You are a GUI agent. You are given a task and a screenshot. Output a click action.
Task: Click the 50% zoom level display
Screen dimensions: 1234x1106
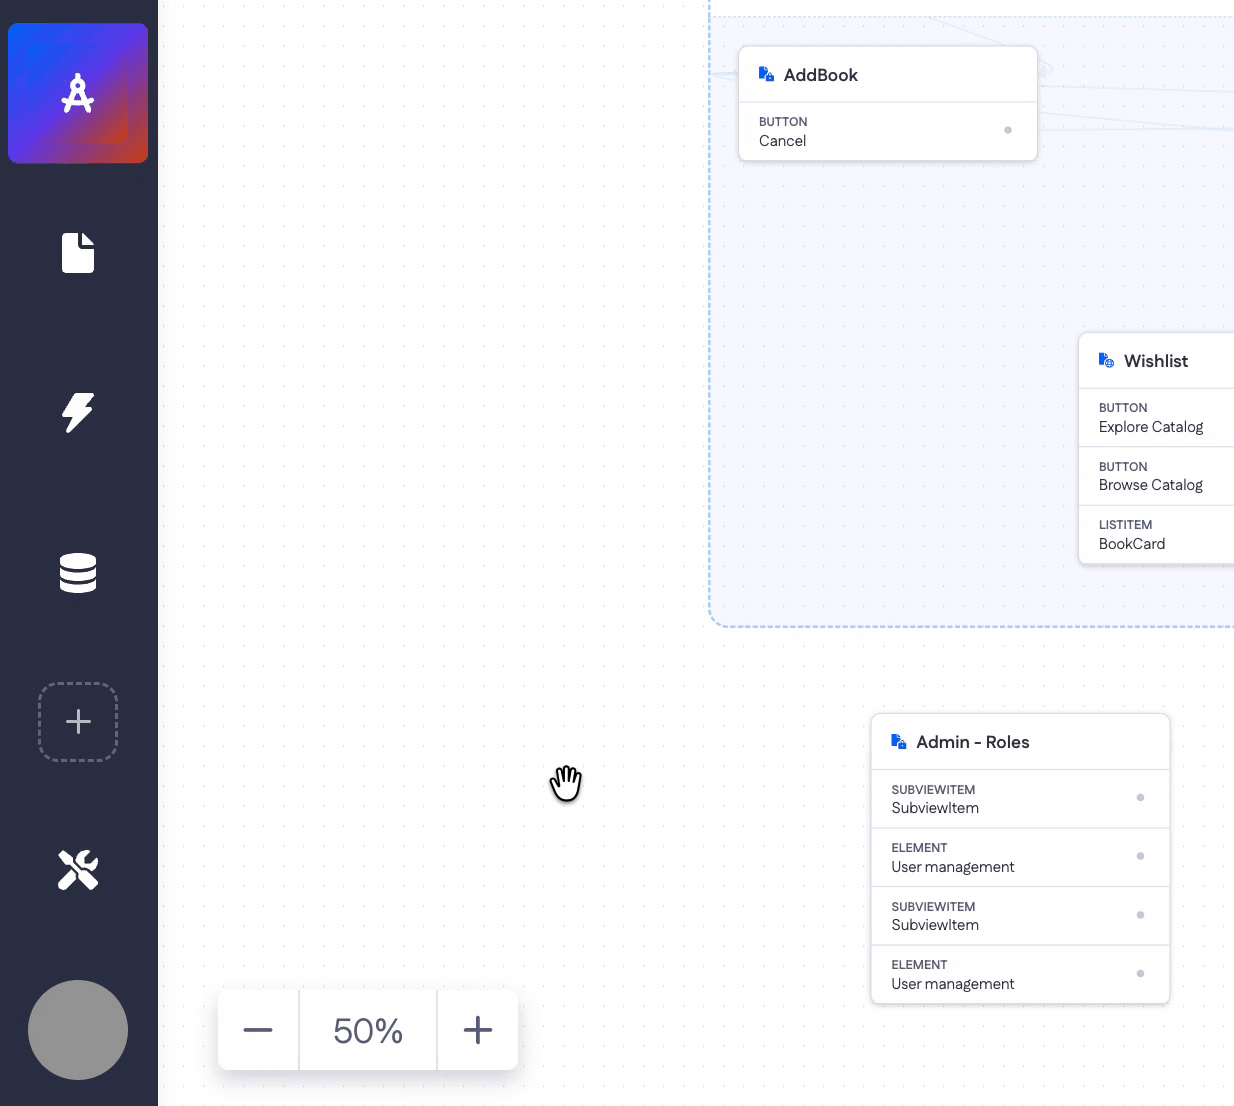coord(368,1030)
